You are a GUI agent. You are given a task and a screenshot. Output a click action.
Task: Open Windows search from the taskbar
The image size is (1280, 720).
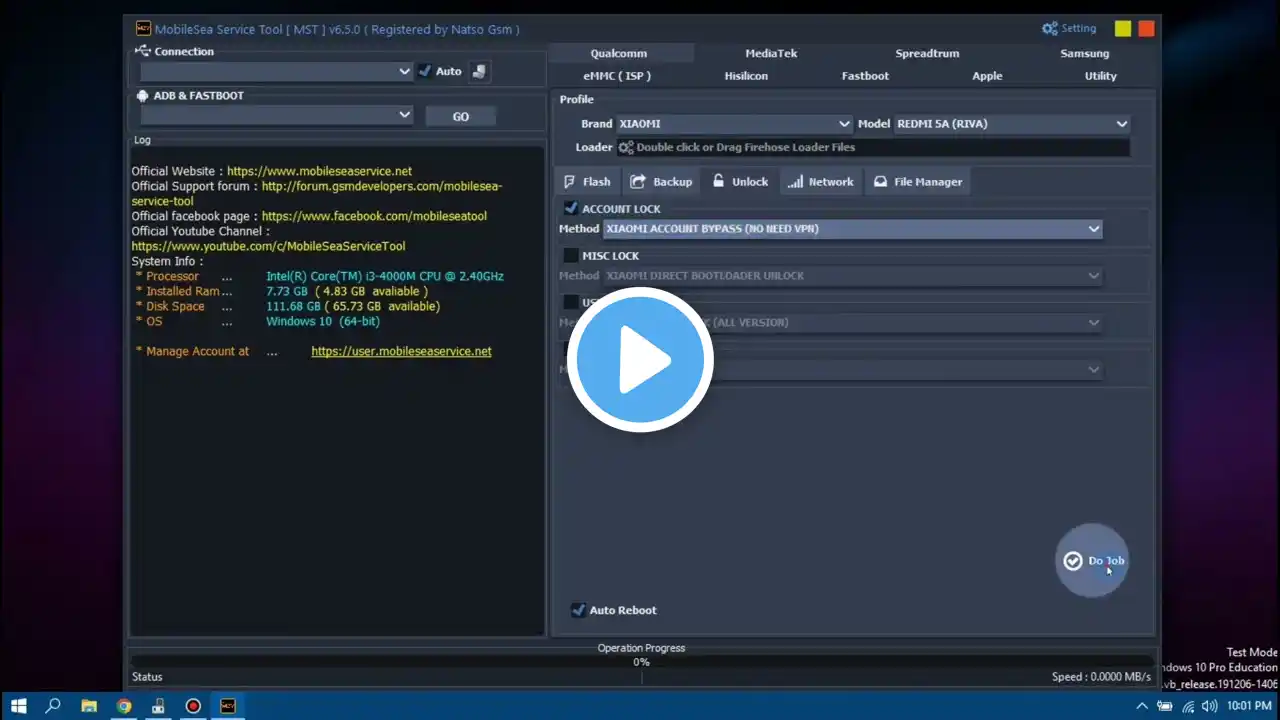53,706
